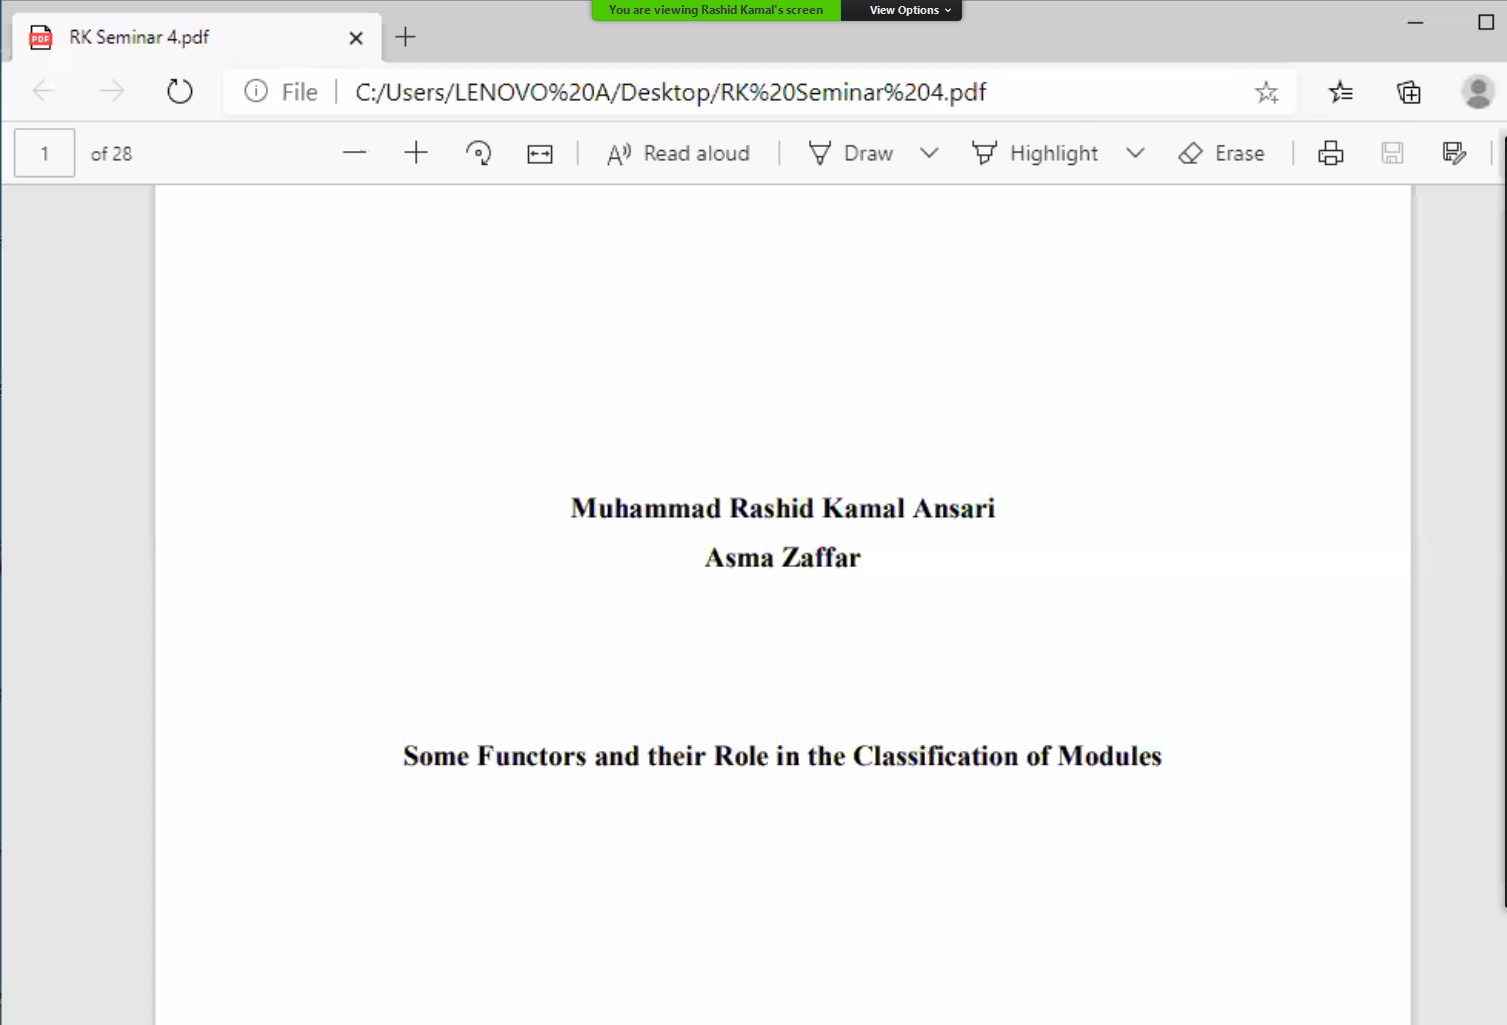Select the Erase tool

coord(1221,153)
